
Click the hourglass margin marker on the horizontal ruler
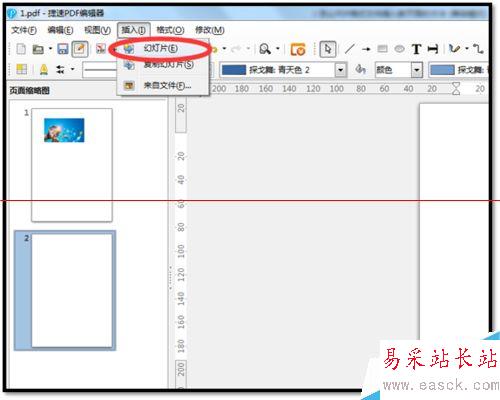pyautogui.click(x=456, y=89)
